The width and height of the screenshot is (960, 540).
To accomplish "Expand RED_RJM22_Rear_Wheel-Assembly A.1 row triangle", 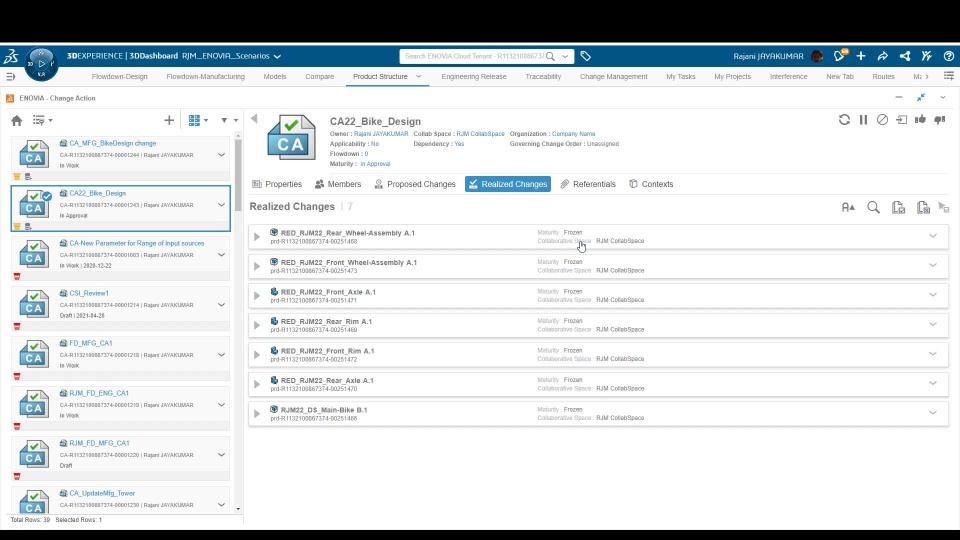I will pos(257,236).
